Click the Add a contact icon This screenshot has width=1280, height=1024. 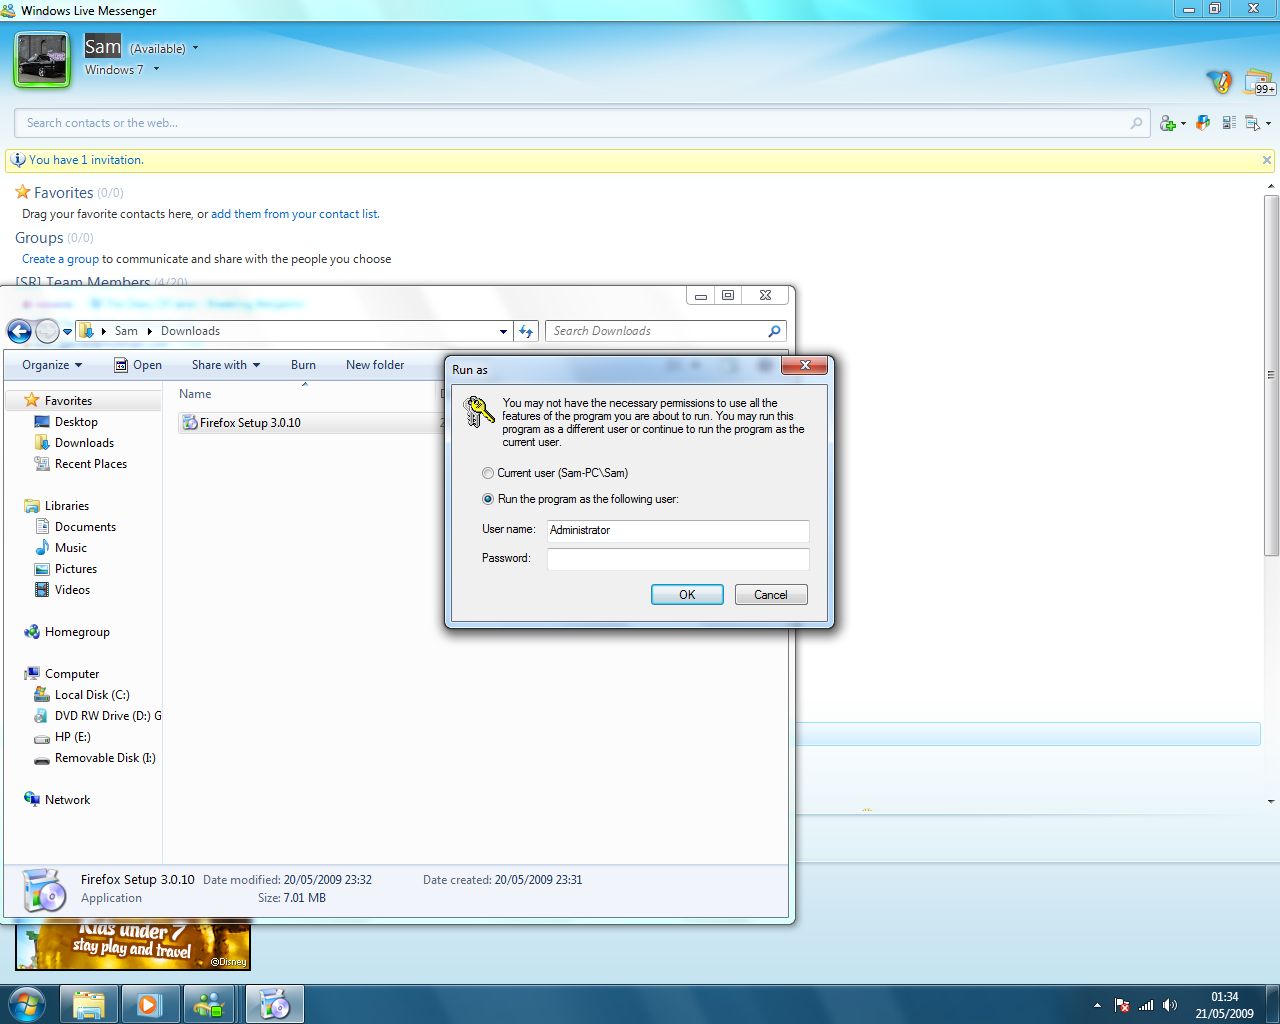click(1167, 123)
